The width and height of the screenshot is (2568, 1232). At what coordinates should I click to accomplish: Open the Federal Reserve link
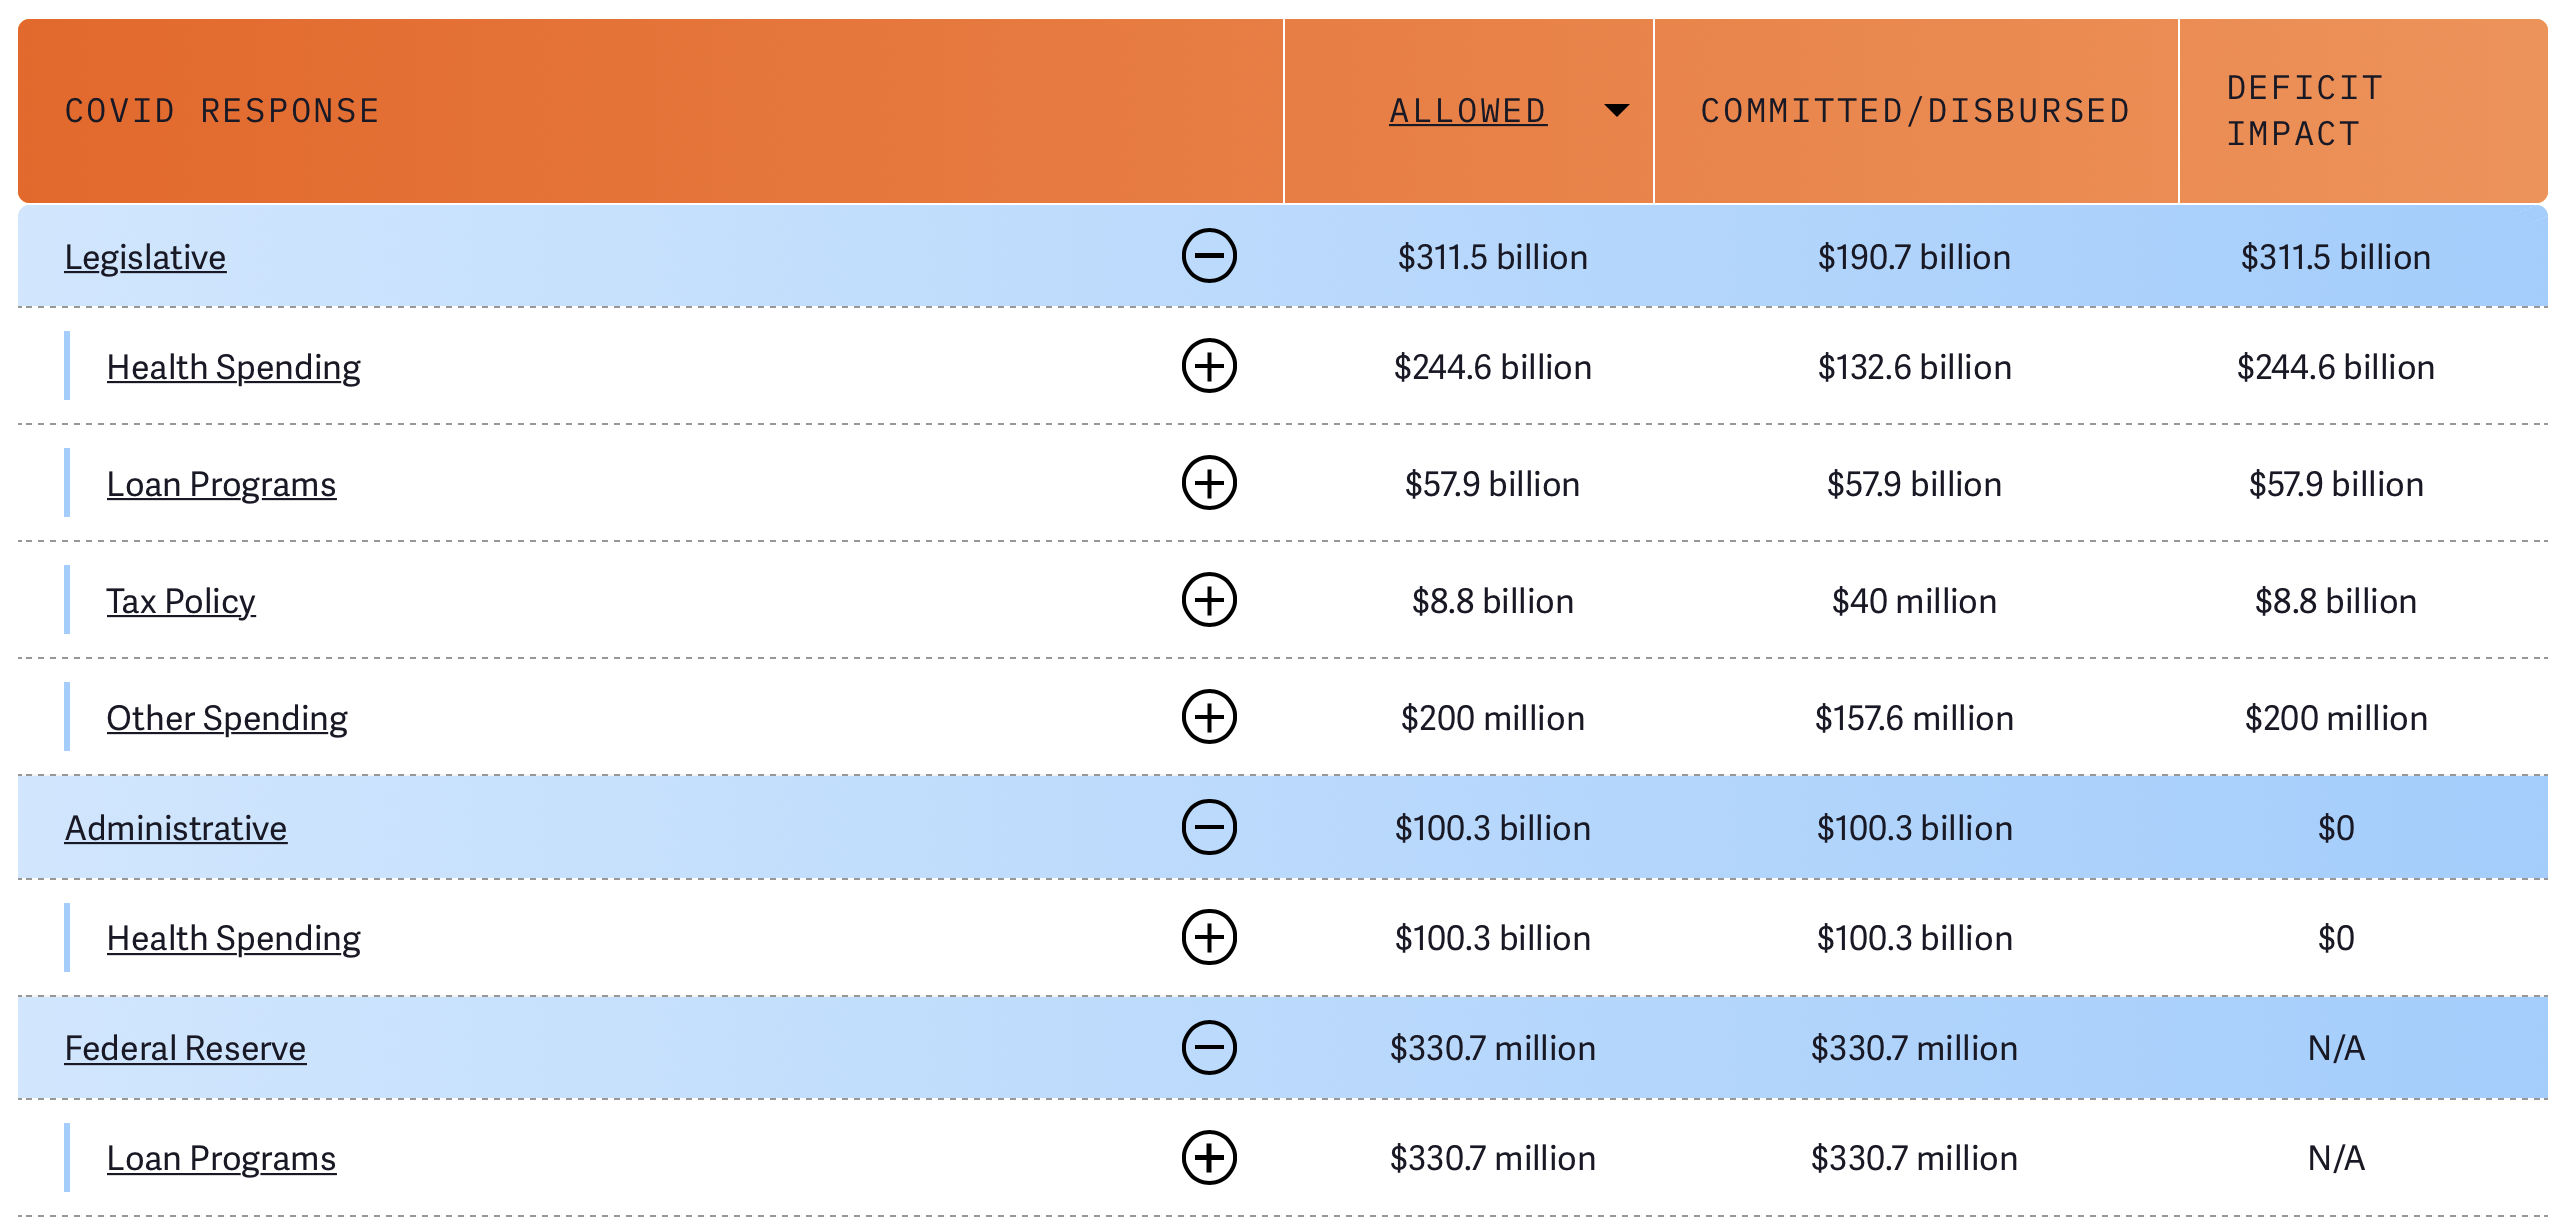[185, 1048]
